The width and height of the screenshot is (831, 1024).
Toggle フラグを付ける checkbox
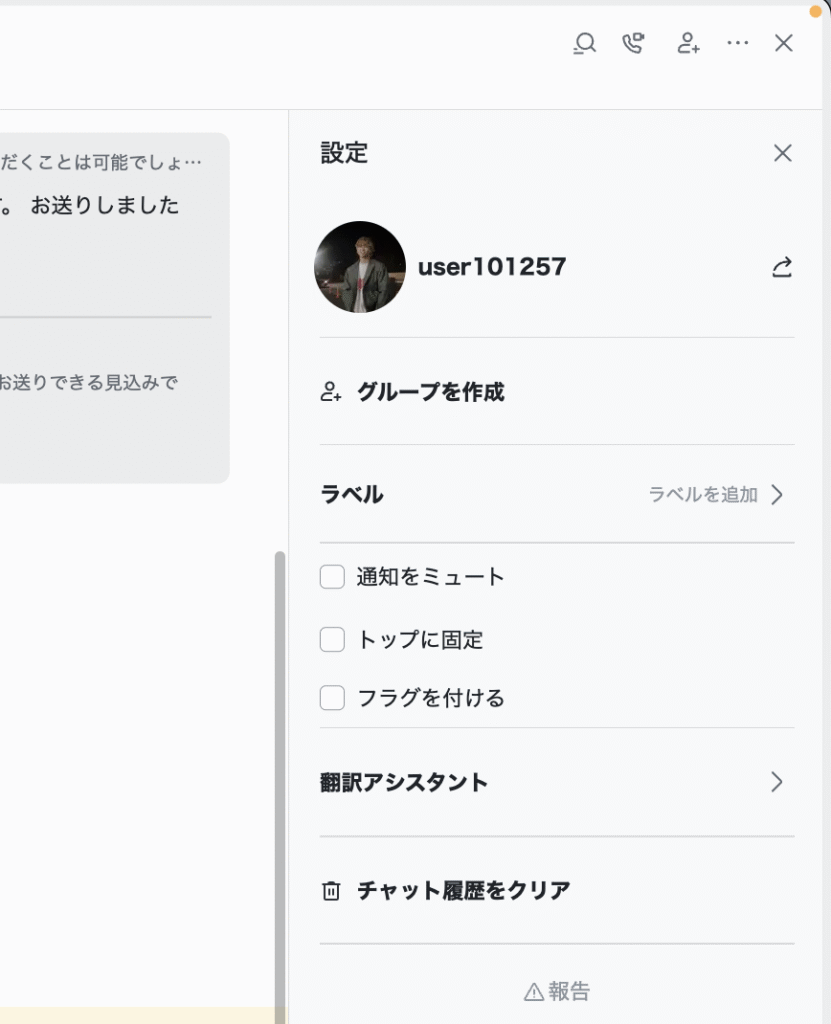(333, 697)
